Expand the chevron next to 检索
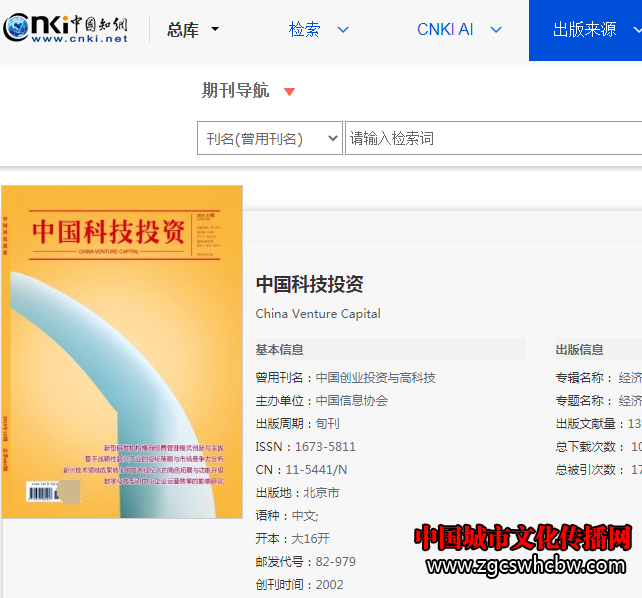642x598 pixels. click(343, 30)
